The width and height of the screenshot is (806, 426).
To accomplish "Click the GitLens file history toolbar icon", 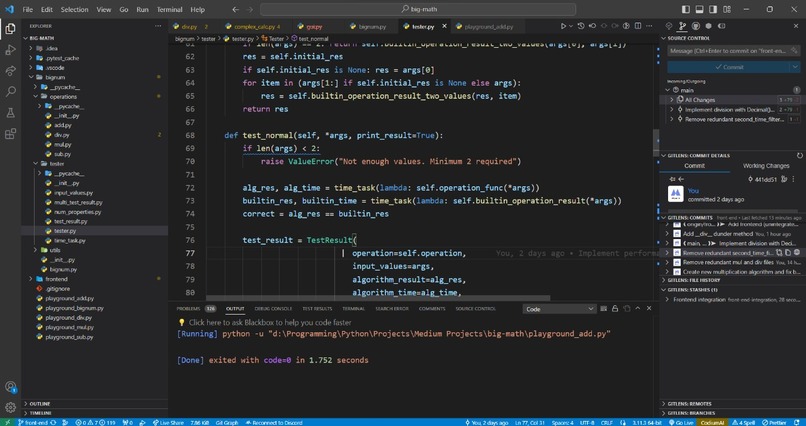I will point(581,26).
